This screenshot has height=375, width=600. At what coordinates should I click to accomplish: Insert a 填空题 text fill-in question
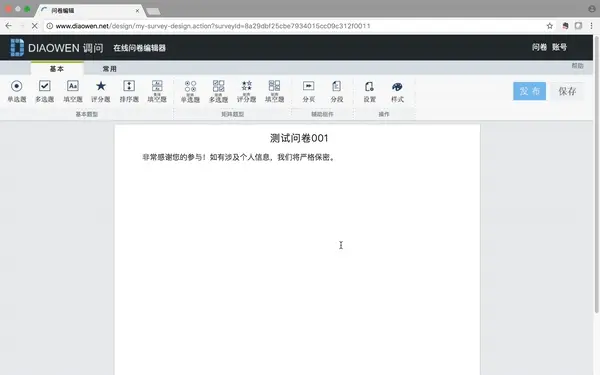coord(73,91)
